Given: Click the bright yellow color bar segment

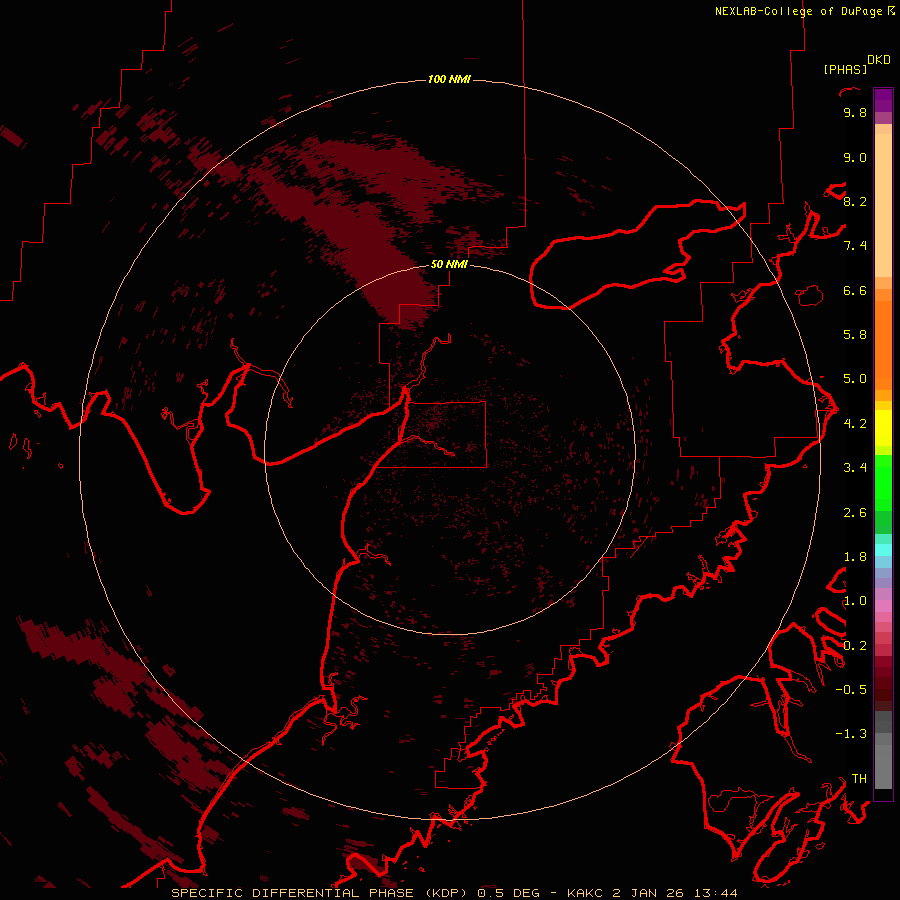Looking at the screenshot, I should tap(883, 428).
